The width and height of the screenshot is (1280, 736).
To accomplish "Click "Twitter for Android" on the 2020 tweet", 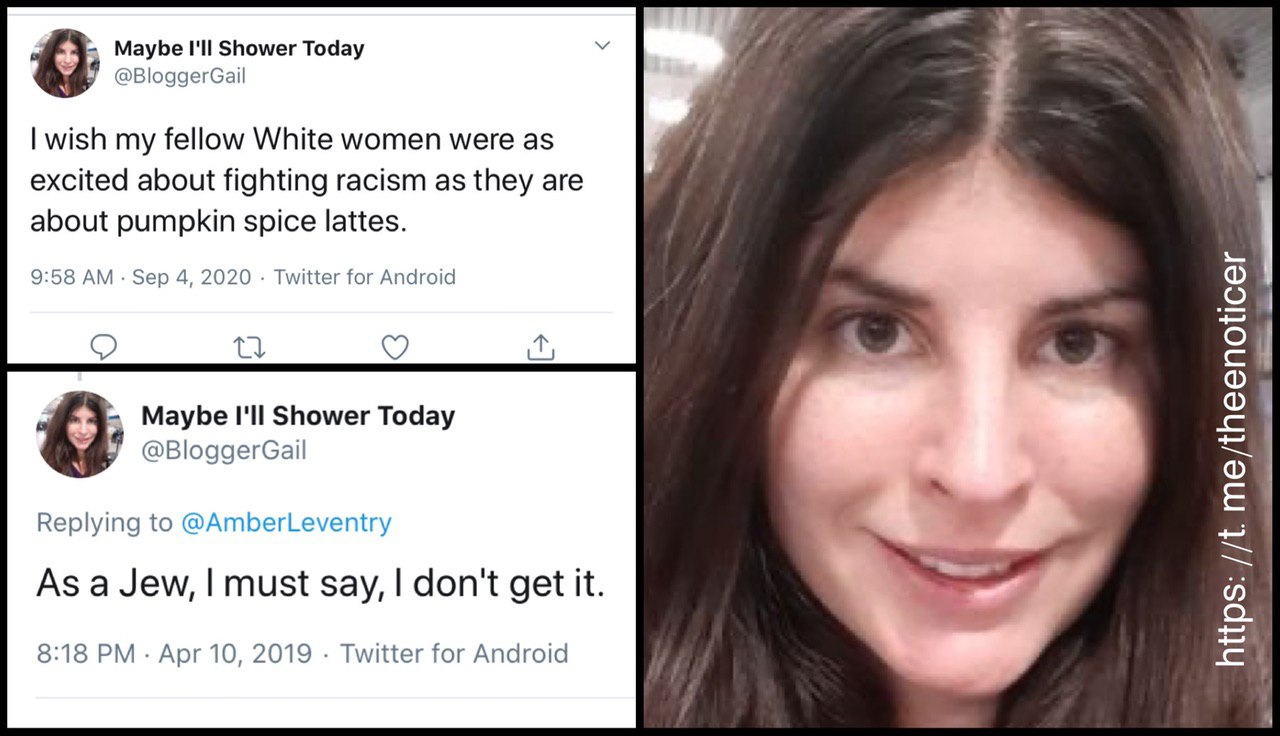I will click(364, 277).
